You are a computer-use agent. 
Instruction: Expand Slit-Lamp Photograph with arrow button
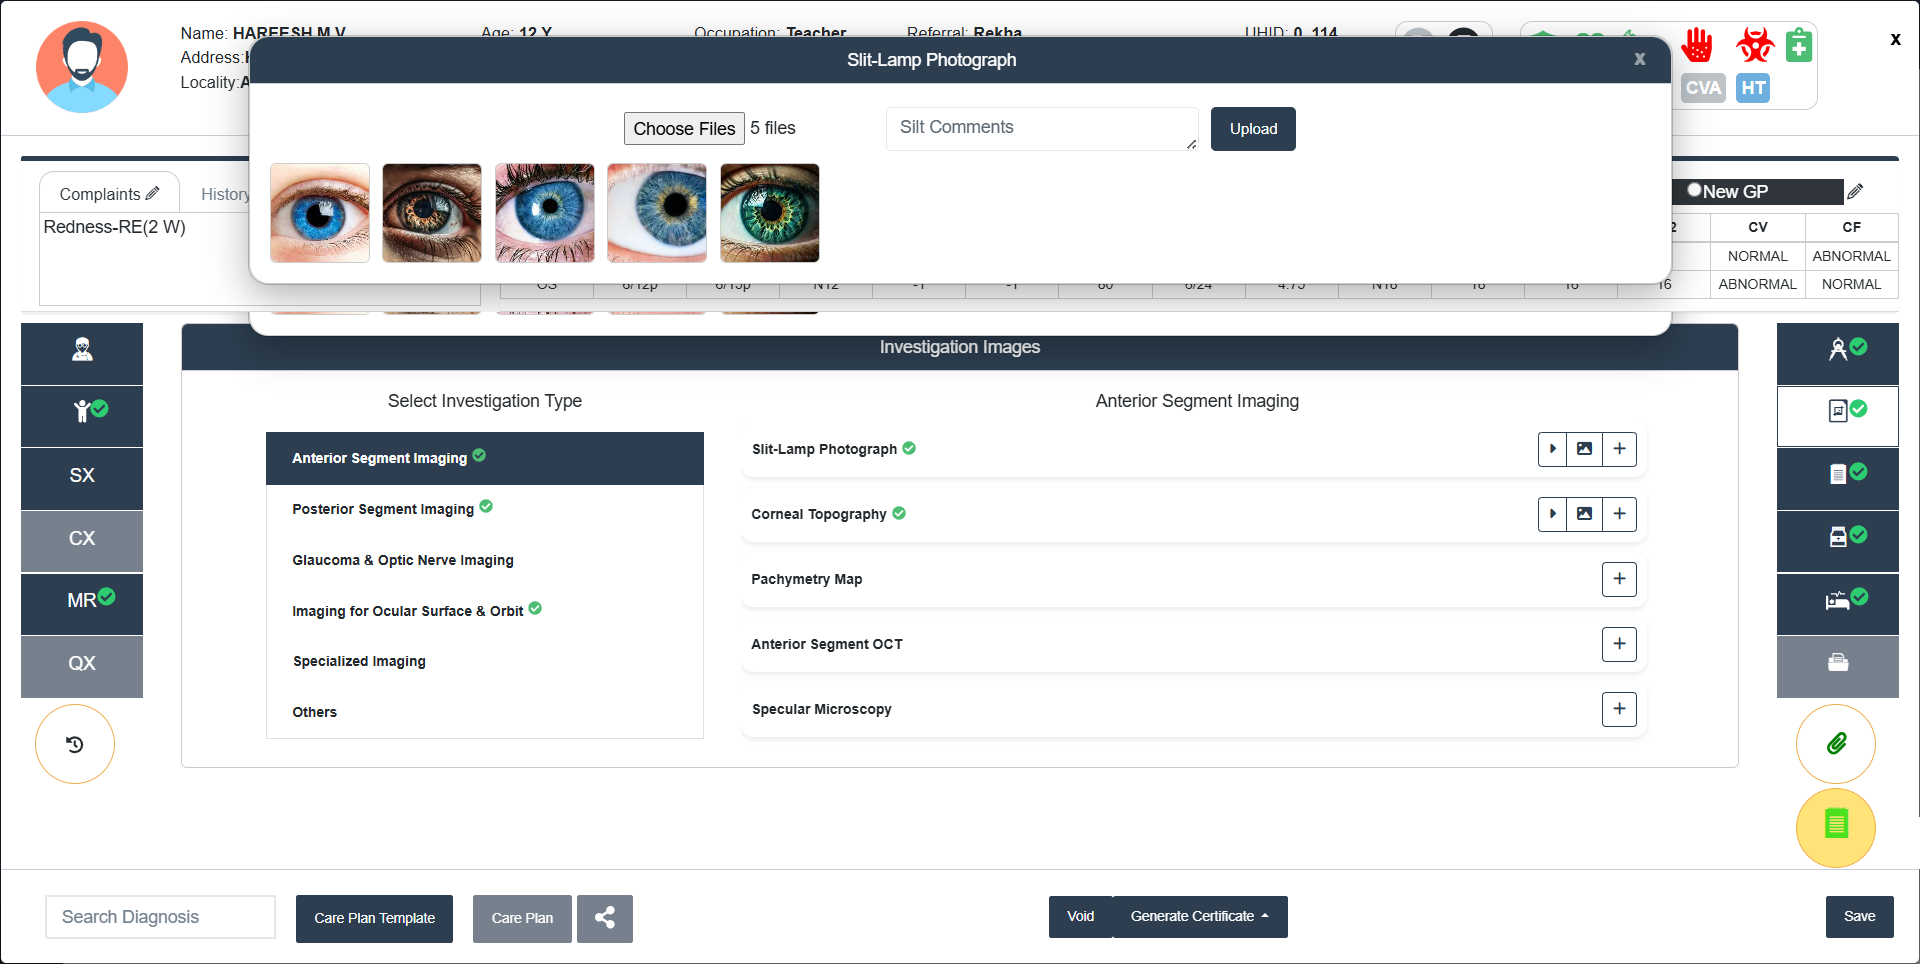tap(1552, 449)
